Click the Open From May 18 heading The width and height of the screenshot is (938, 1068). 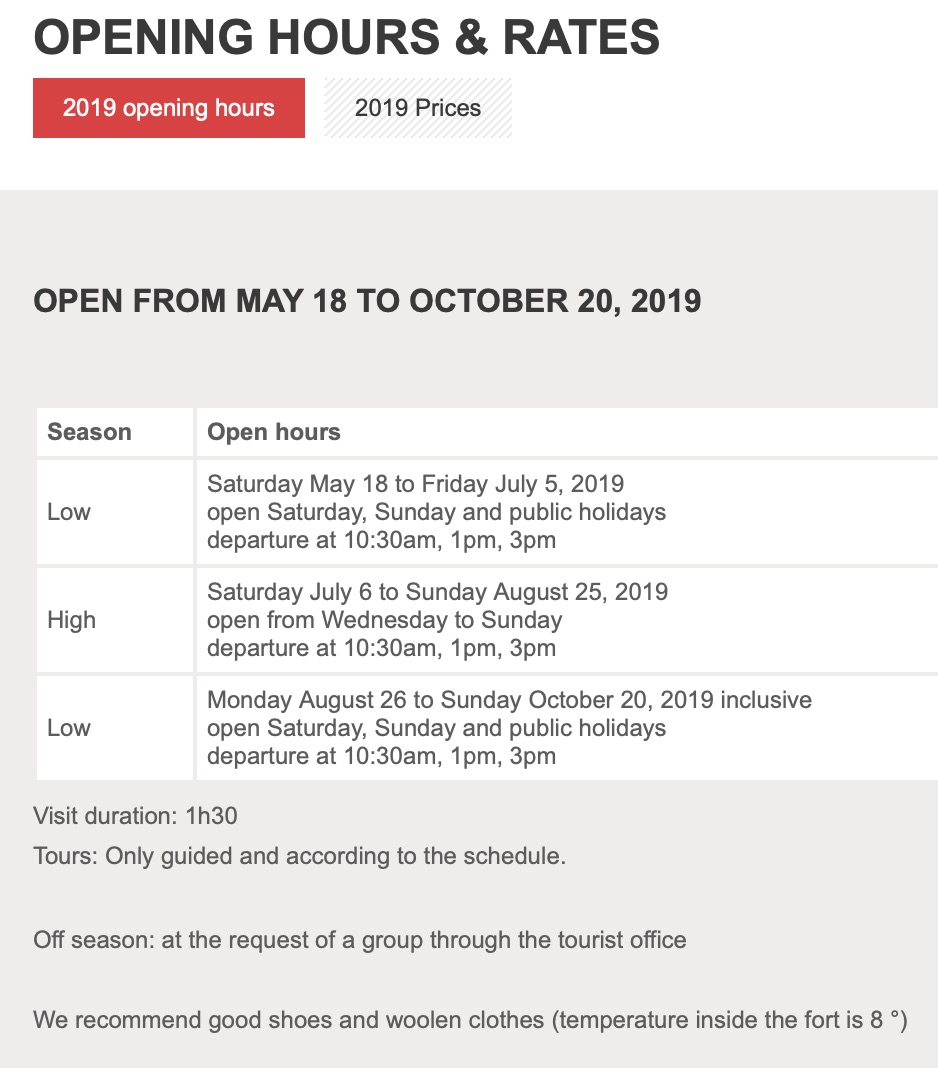(367, 301)
